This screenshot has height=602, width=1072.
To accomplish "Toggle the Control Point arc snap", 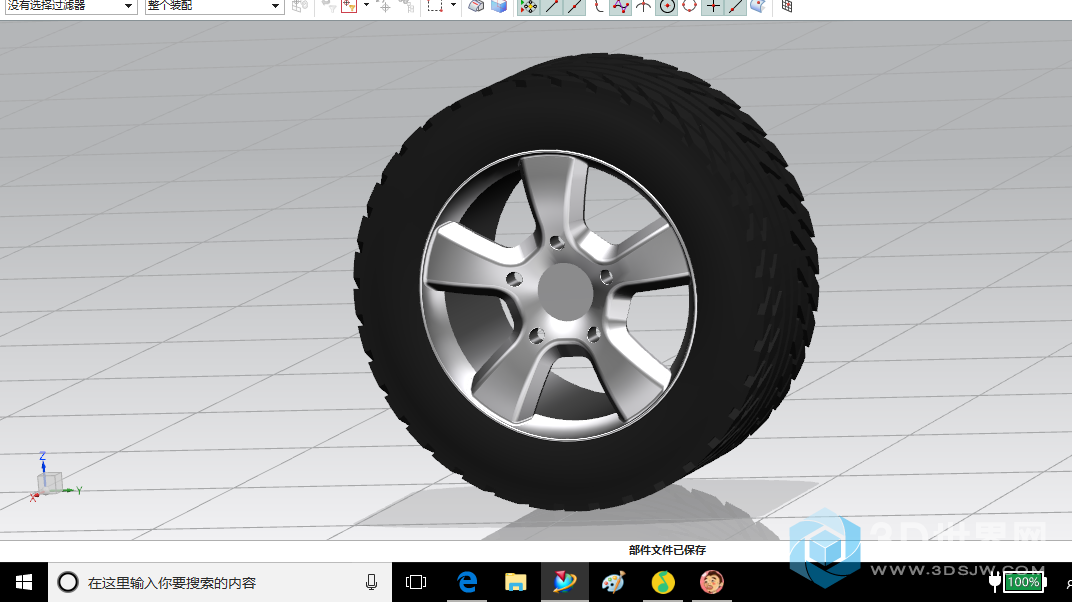I will [598, 6].
